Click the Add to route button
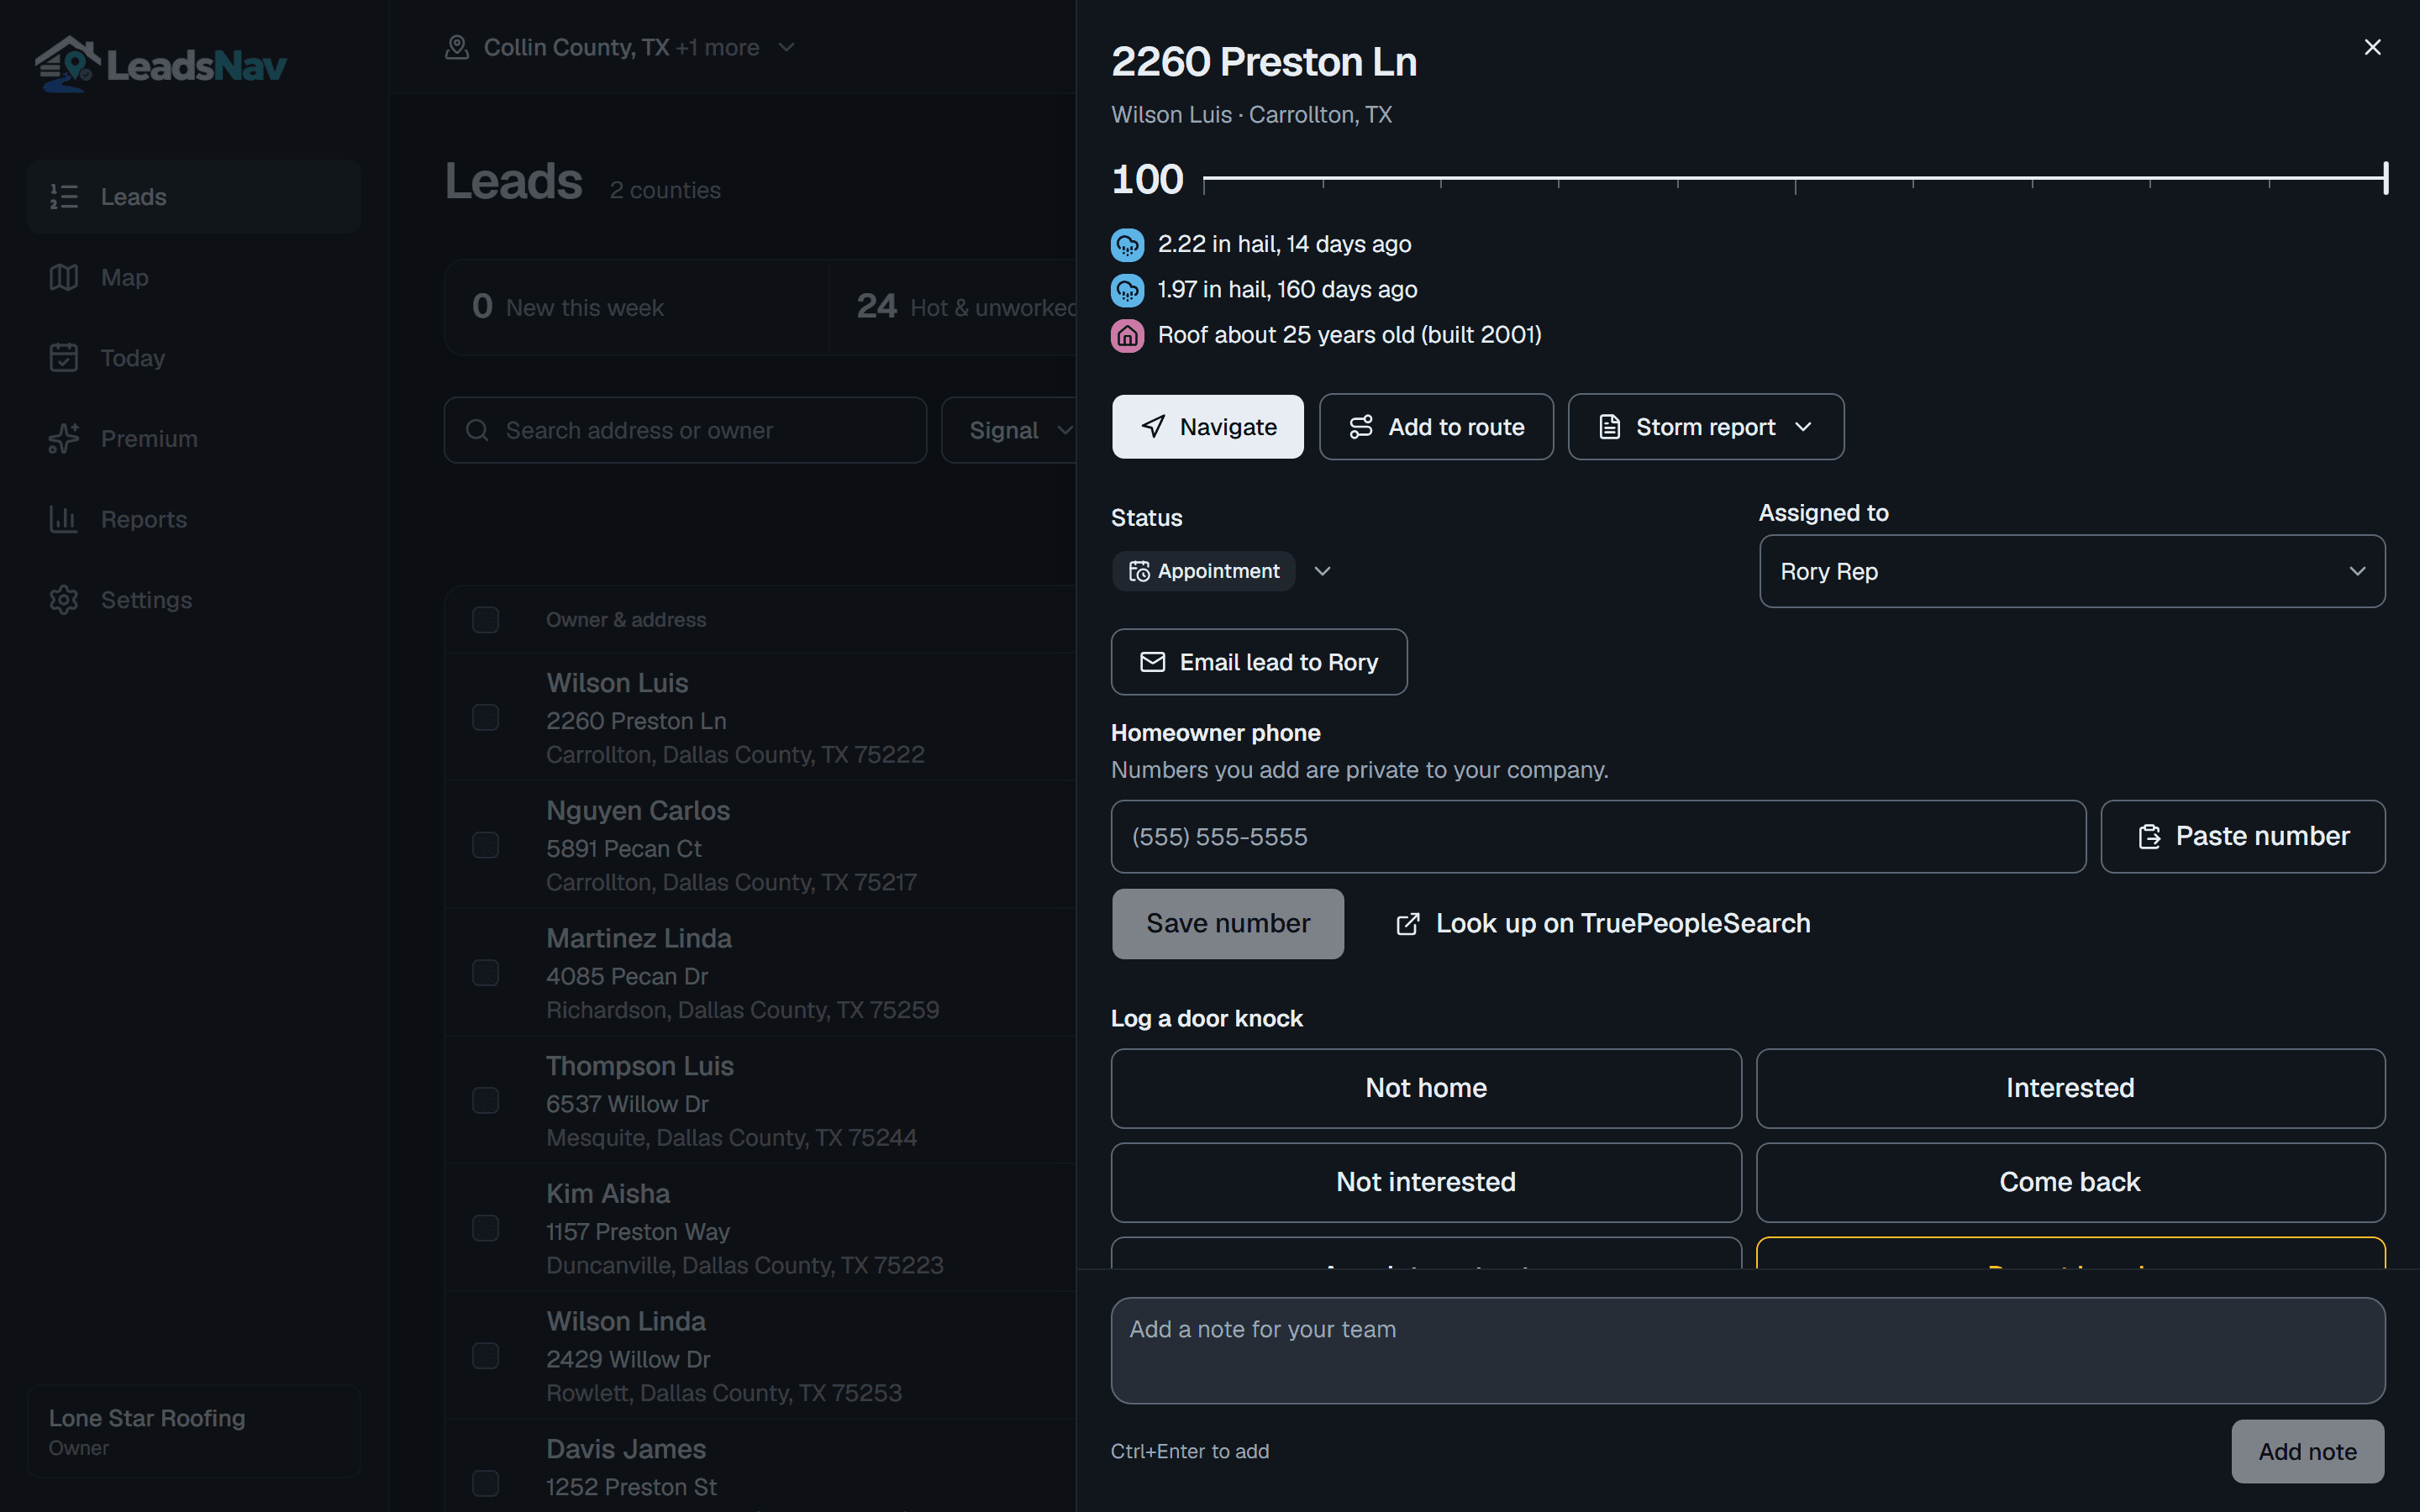This screenshot has width=2420, height=1512. point(1436,427)
